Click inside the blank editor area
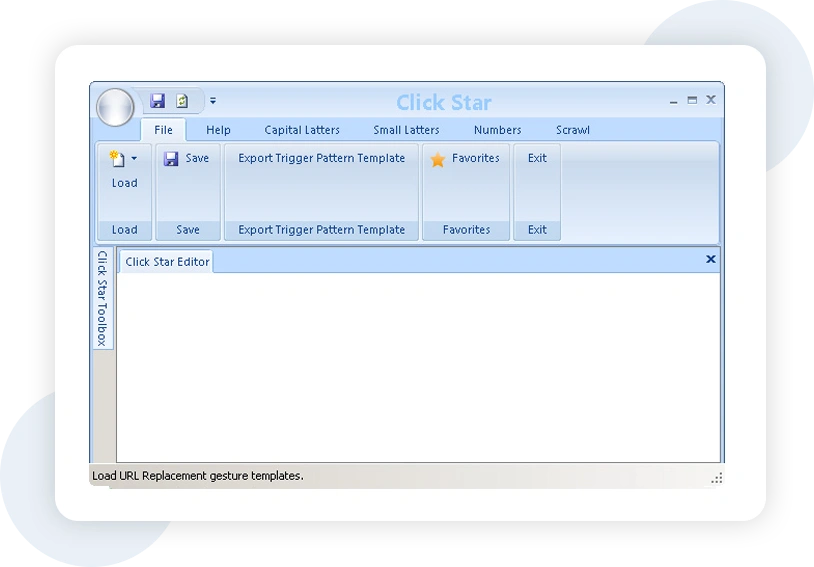 (418, 367)
